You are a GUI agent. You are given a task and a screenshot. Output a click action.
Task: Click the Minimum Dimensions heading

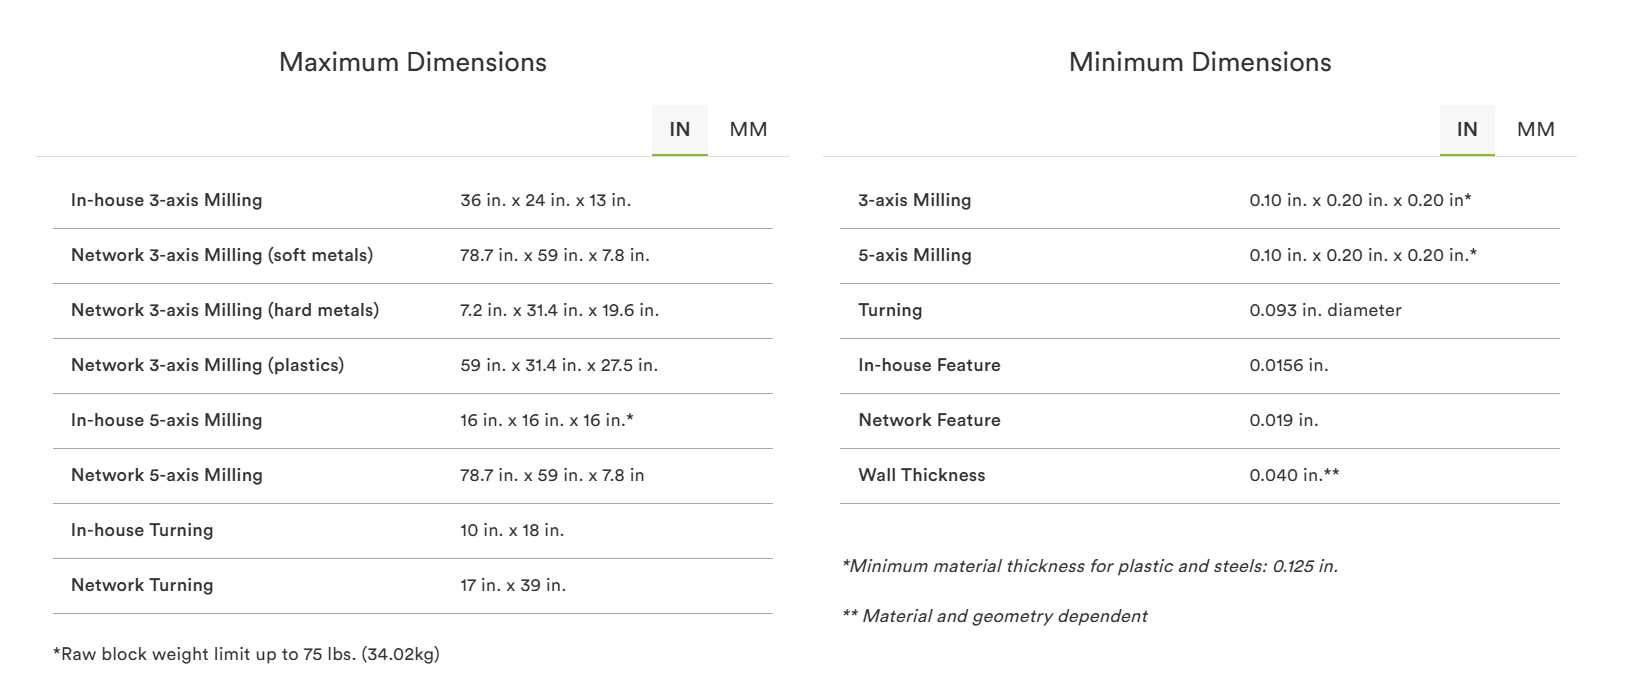point(1199,62)
